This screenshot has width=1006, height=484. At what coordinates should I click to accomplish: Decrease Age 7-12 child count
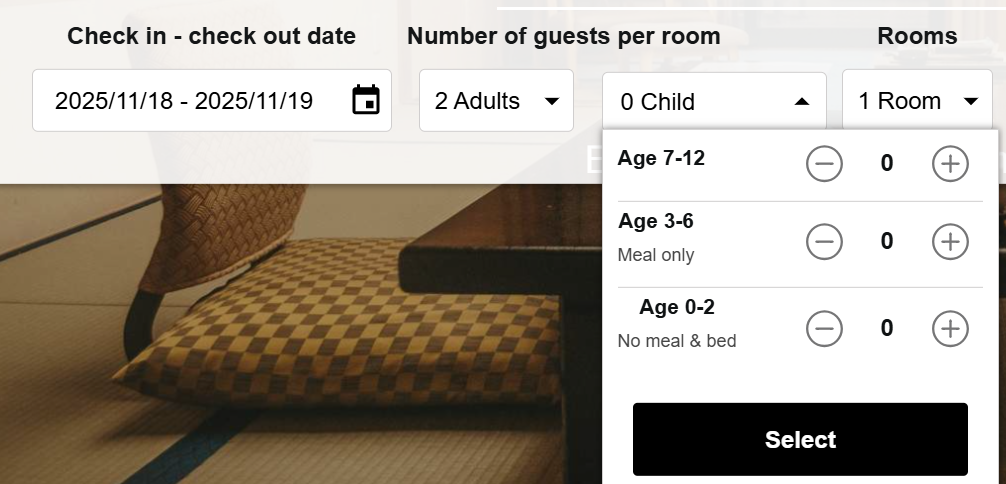point(825,164)
